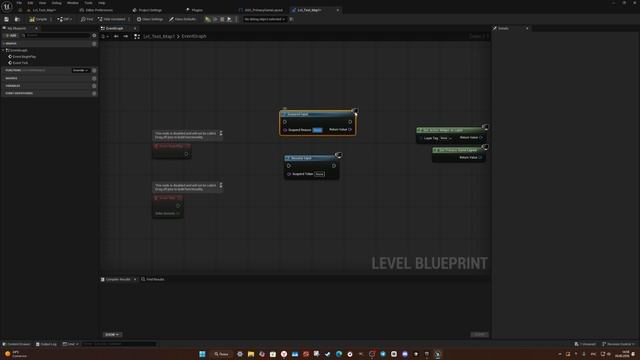Open the Diff dropdown in the toolbar
640x360 pixels.
click(x=64, y=19)
